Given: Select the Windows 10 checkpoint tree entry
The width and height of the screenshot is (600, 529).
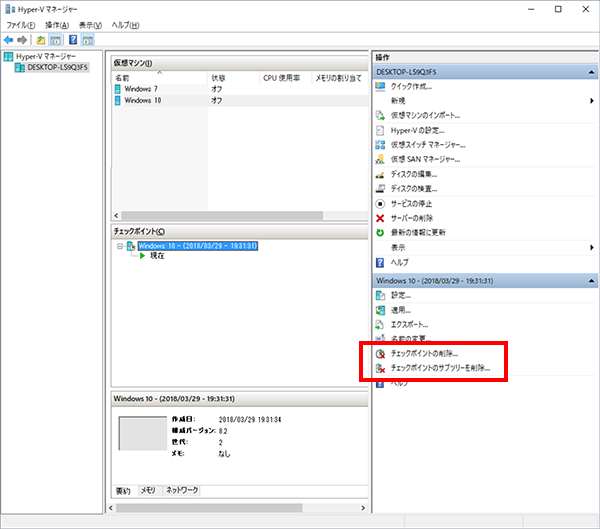Looking at the screenshot, I should point(197,246).
